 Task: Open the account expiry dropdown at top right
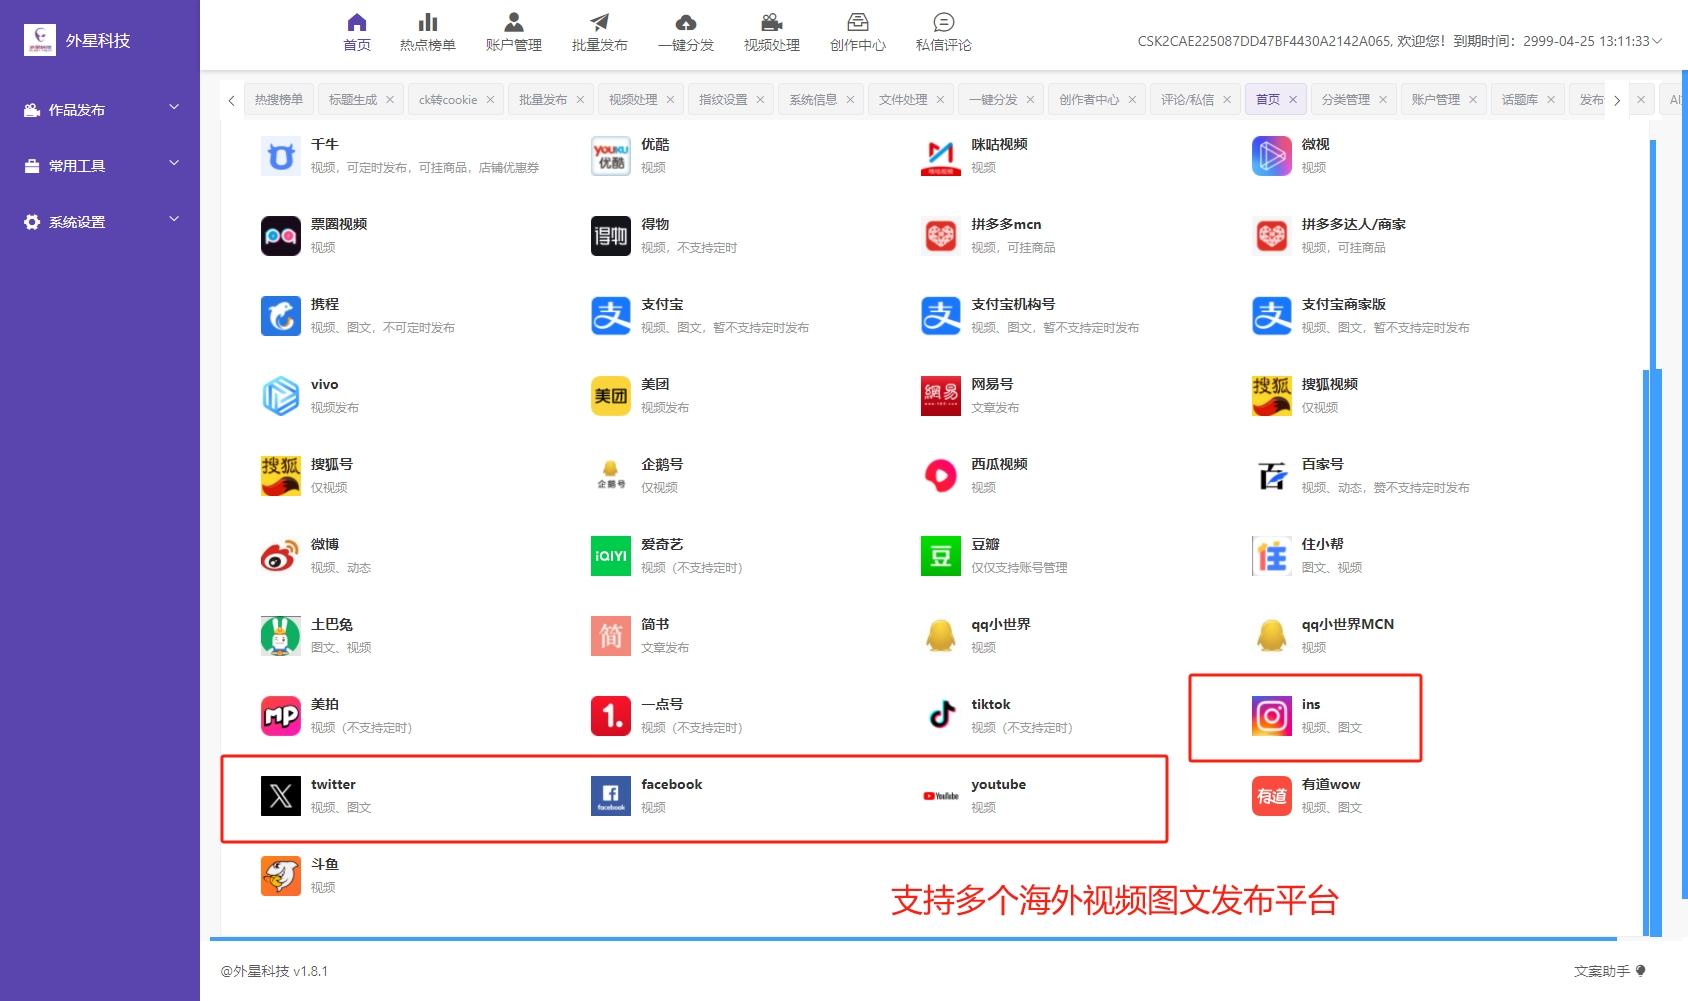point(1655,43)
